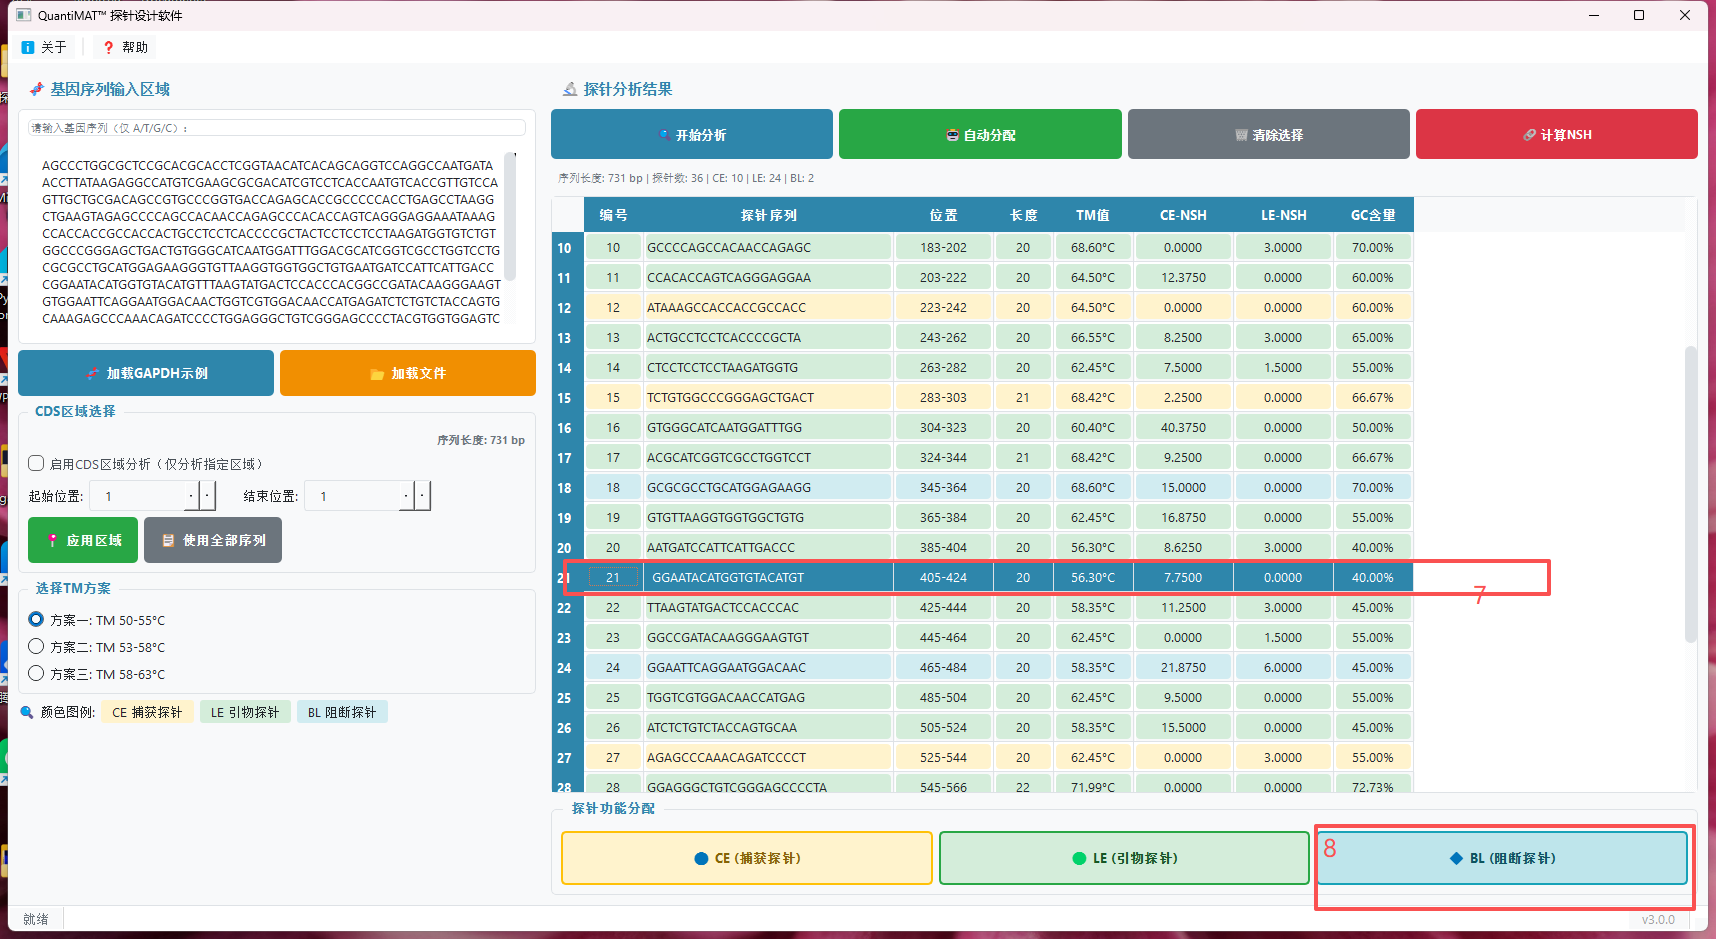
Task: Open a sequence file via 加载文件
Action: pyautogui.click(x=407, y=372)
